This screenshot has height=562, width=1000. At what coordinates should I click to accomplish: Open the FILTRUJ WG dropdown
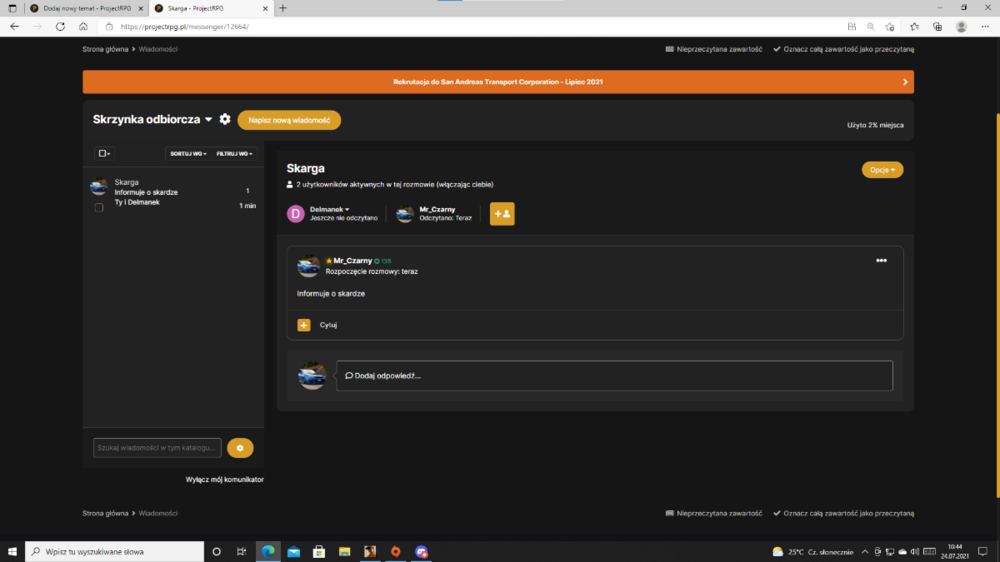coord(234,154)
